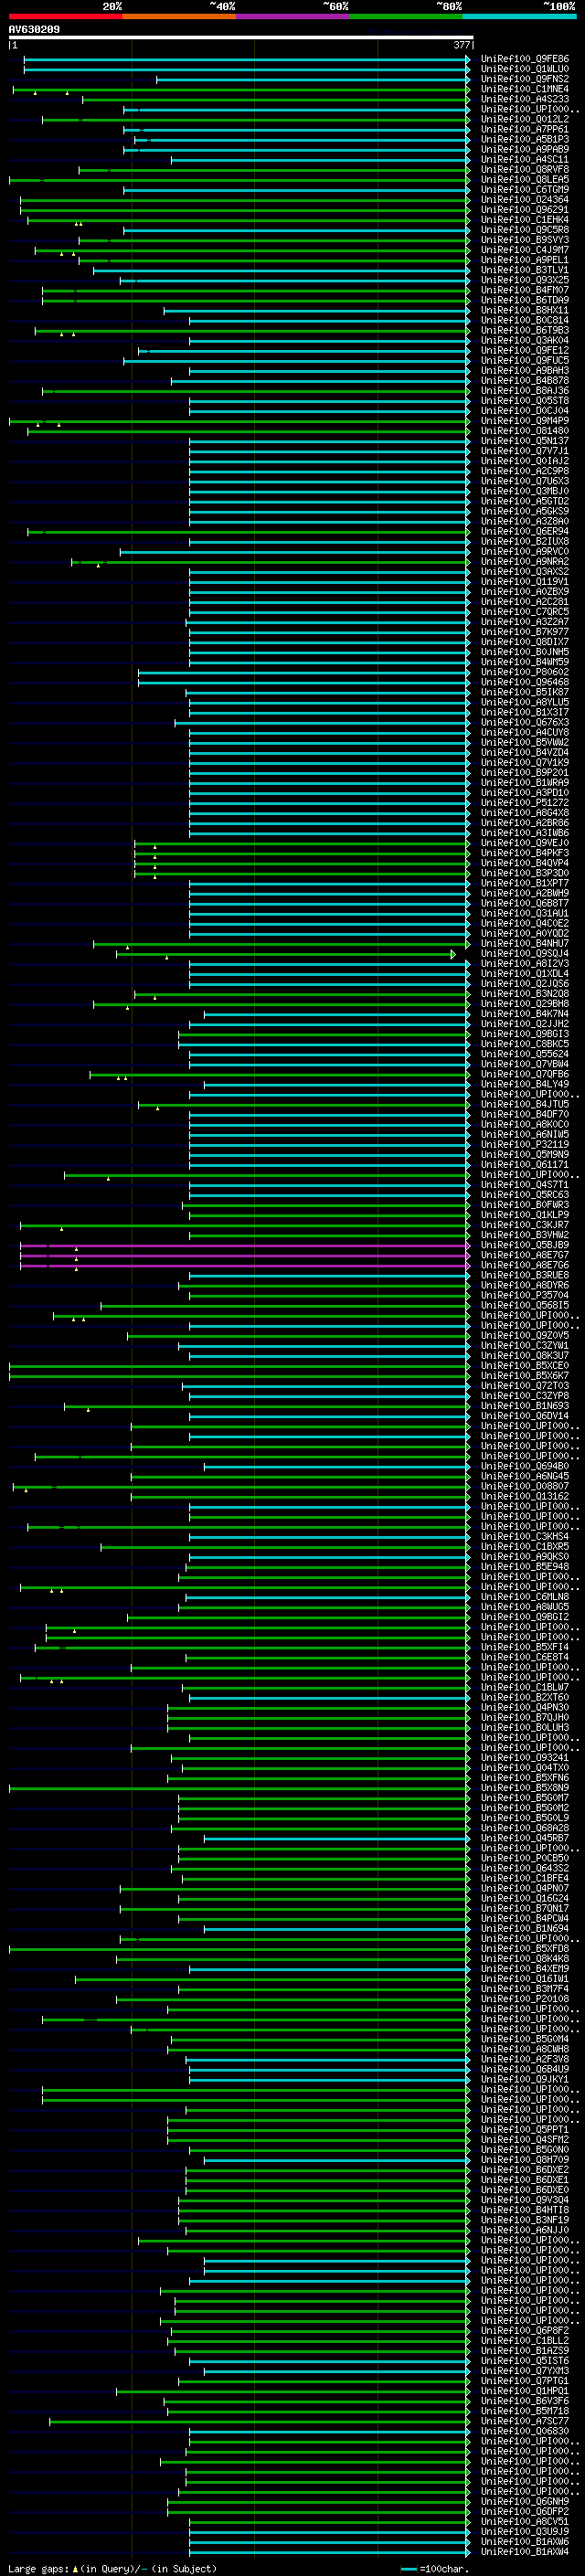Click the cyan ~100% identity legend segment
This screenshot has width=585, height=2576.
[518, 16]
